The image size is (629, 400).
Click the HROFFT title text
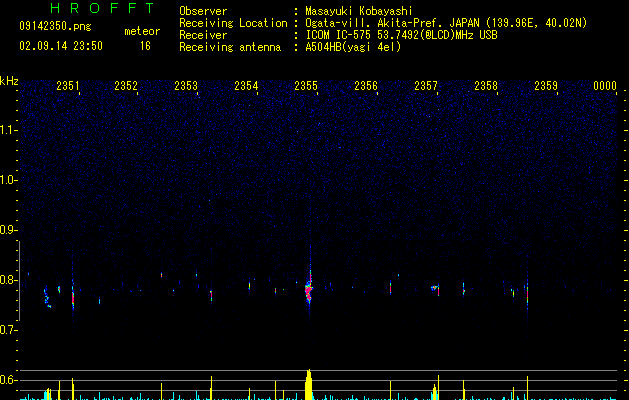tap(103, 8)
